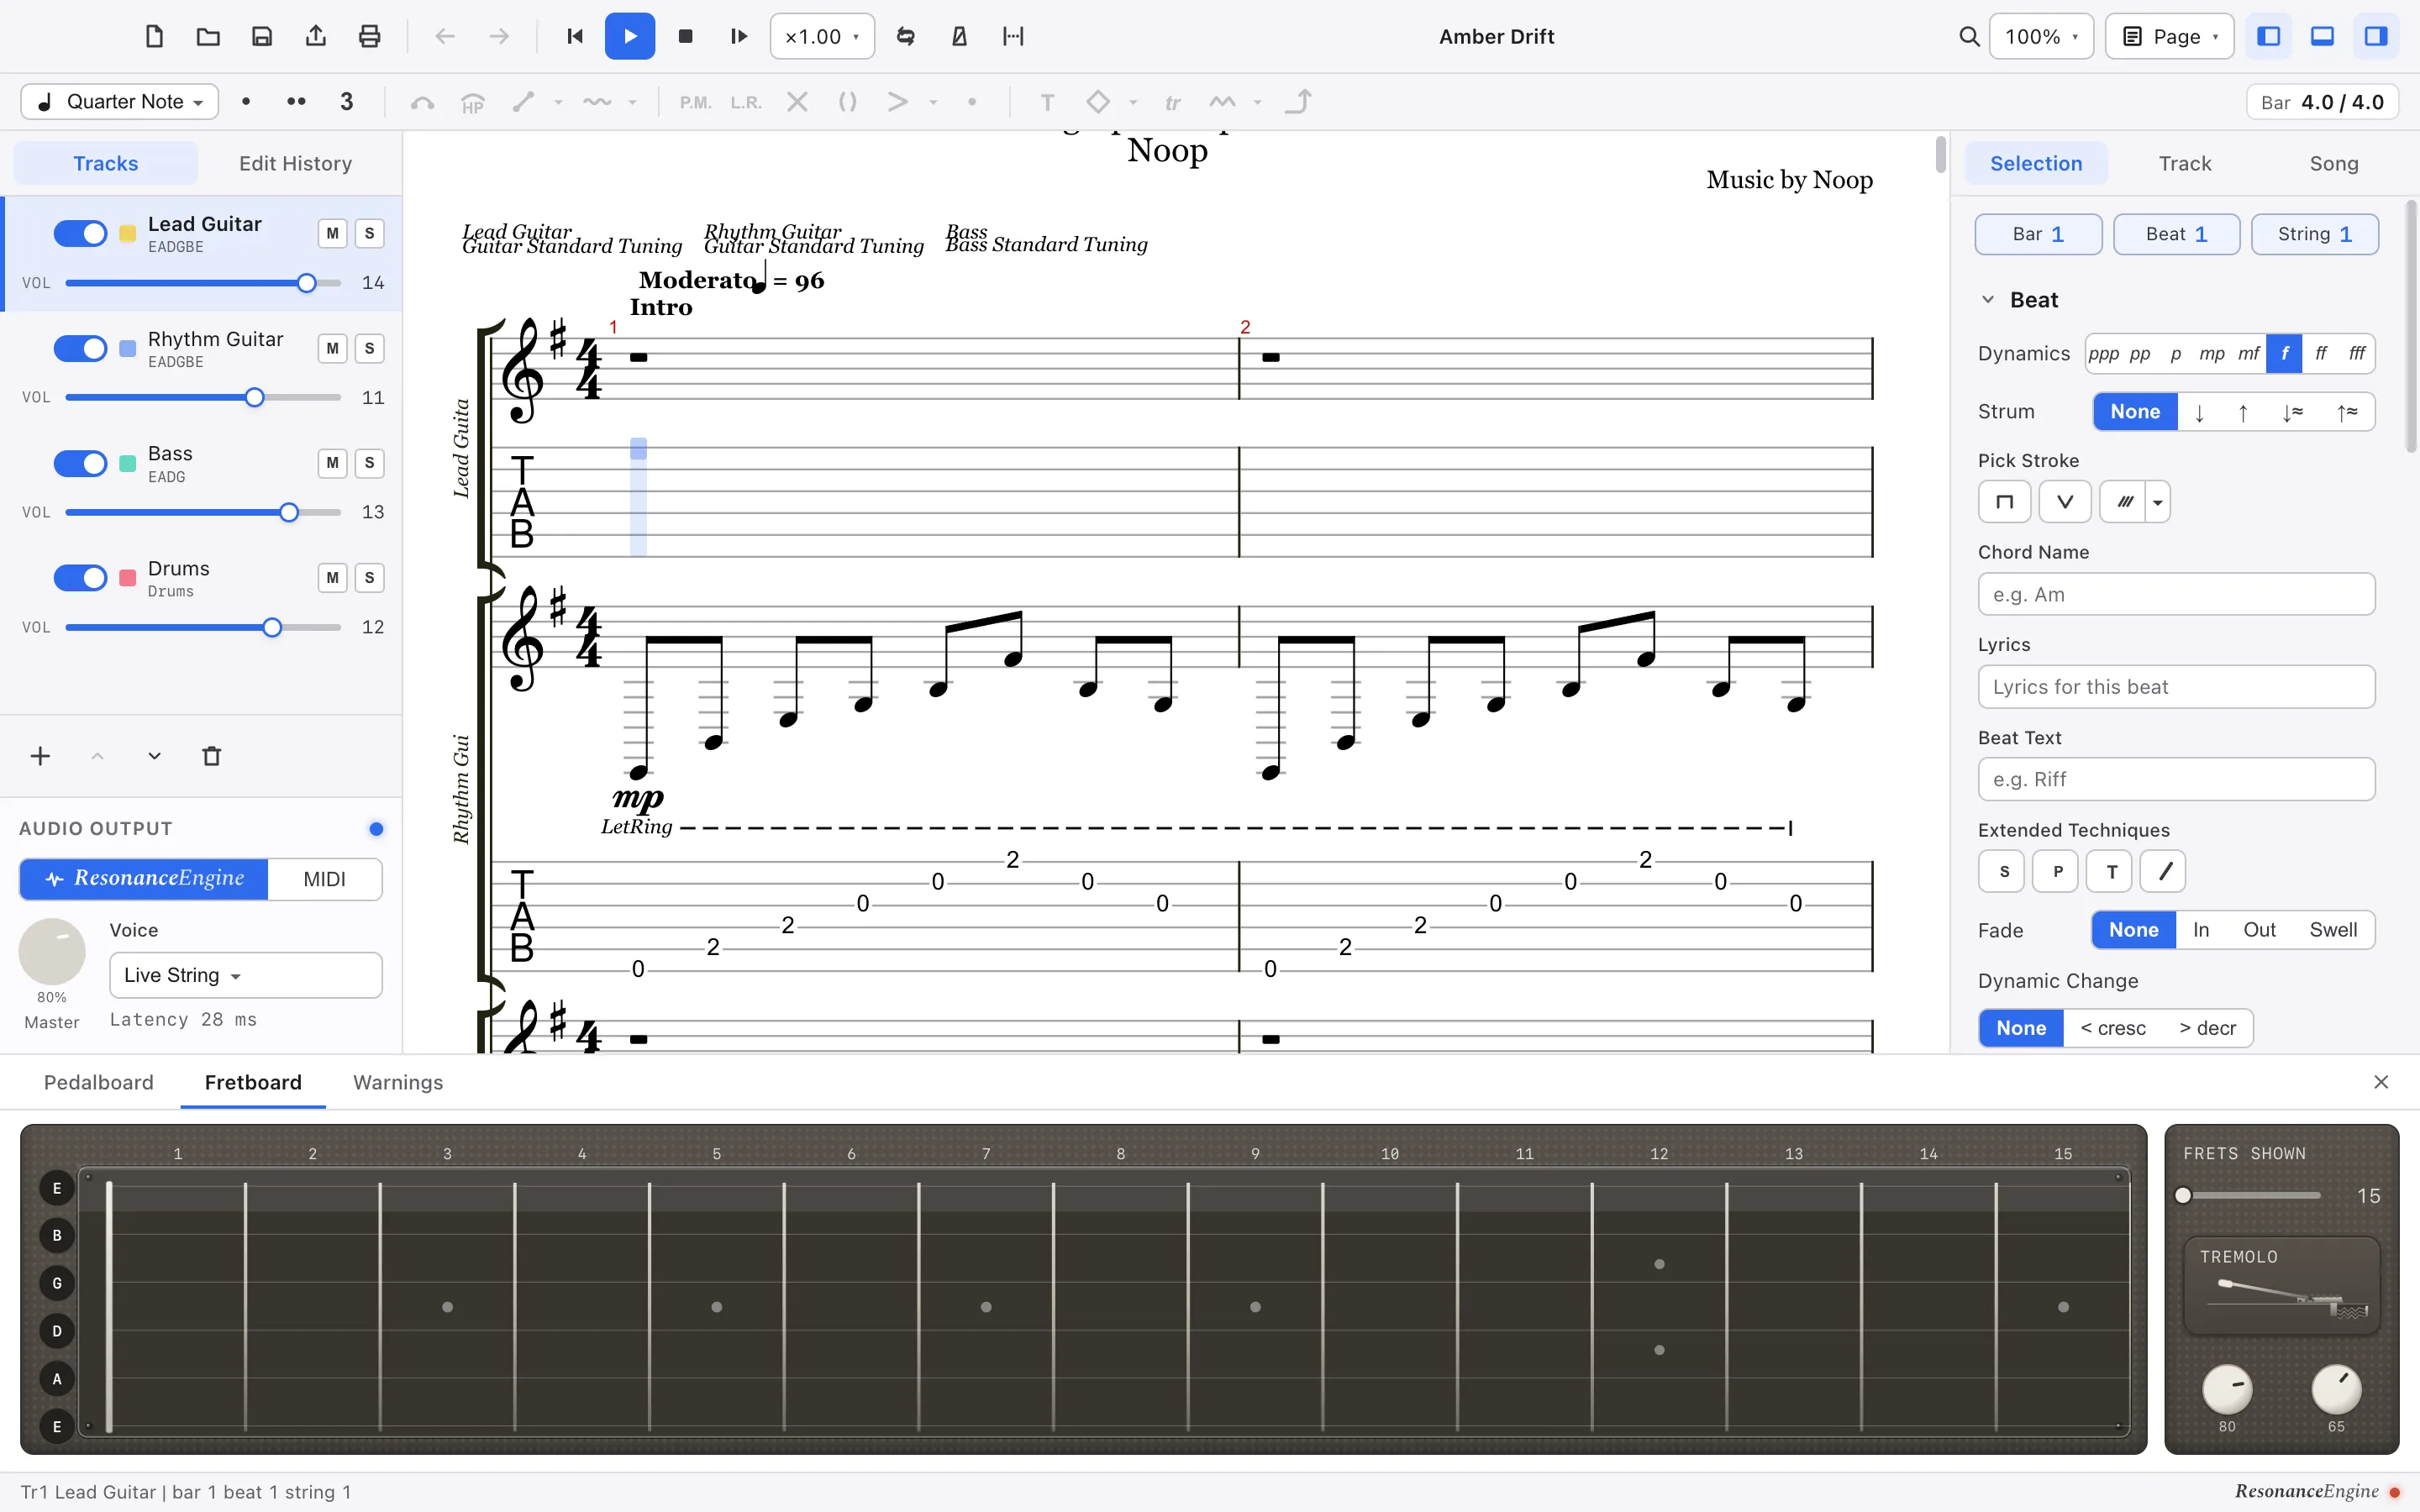Toggle loop playback icon
This screenshot has width=2420, height=1512.
906,37
